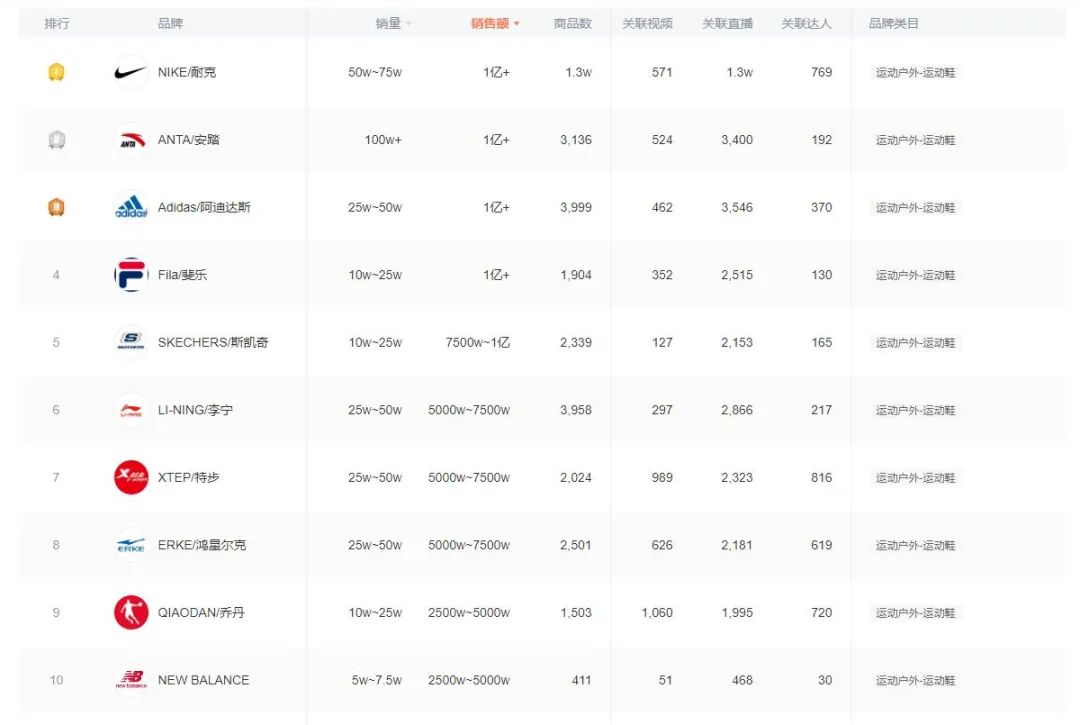
Task: Click the gold medal icon for rank one
Action: (56, 72)
